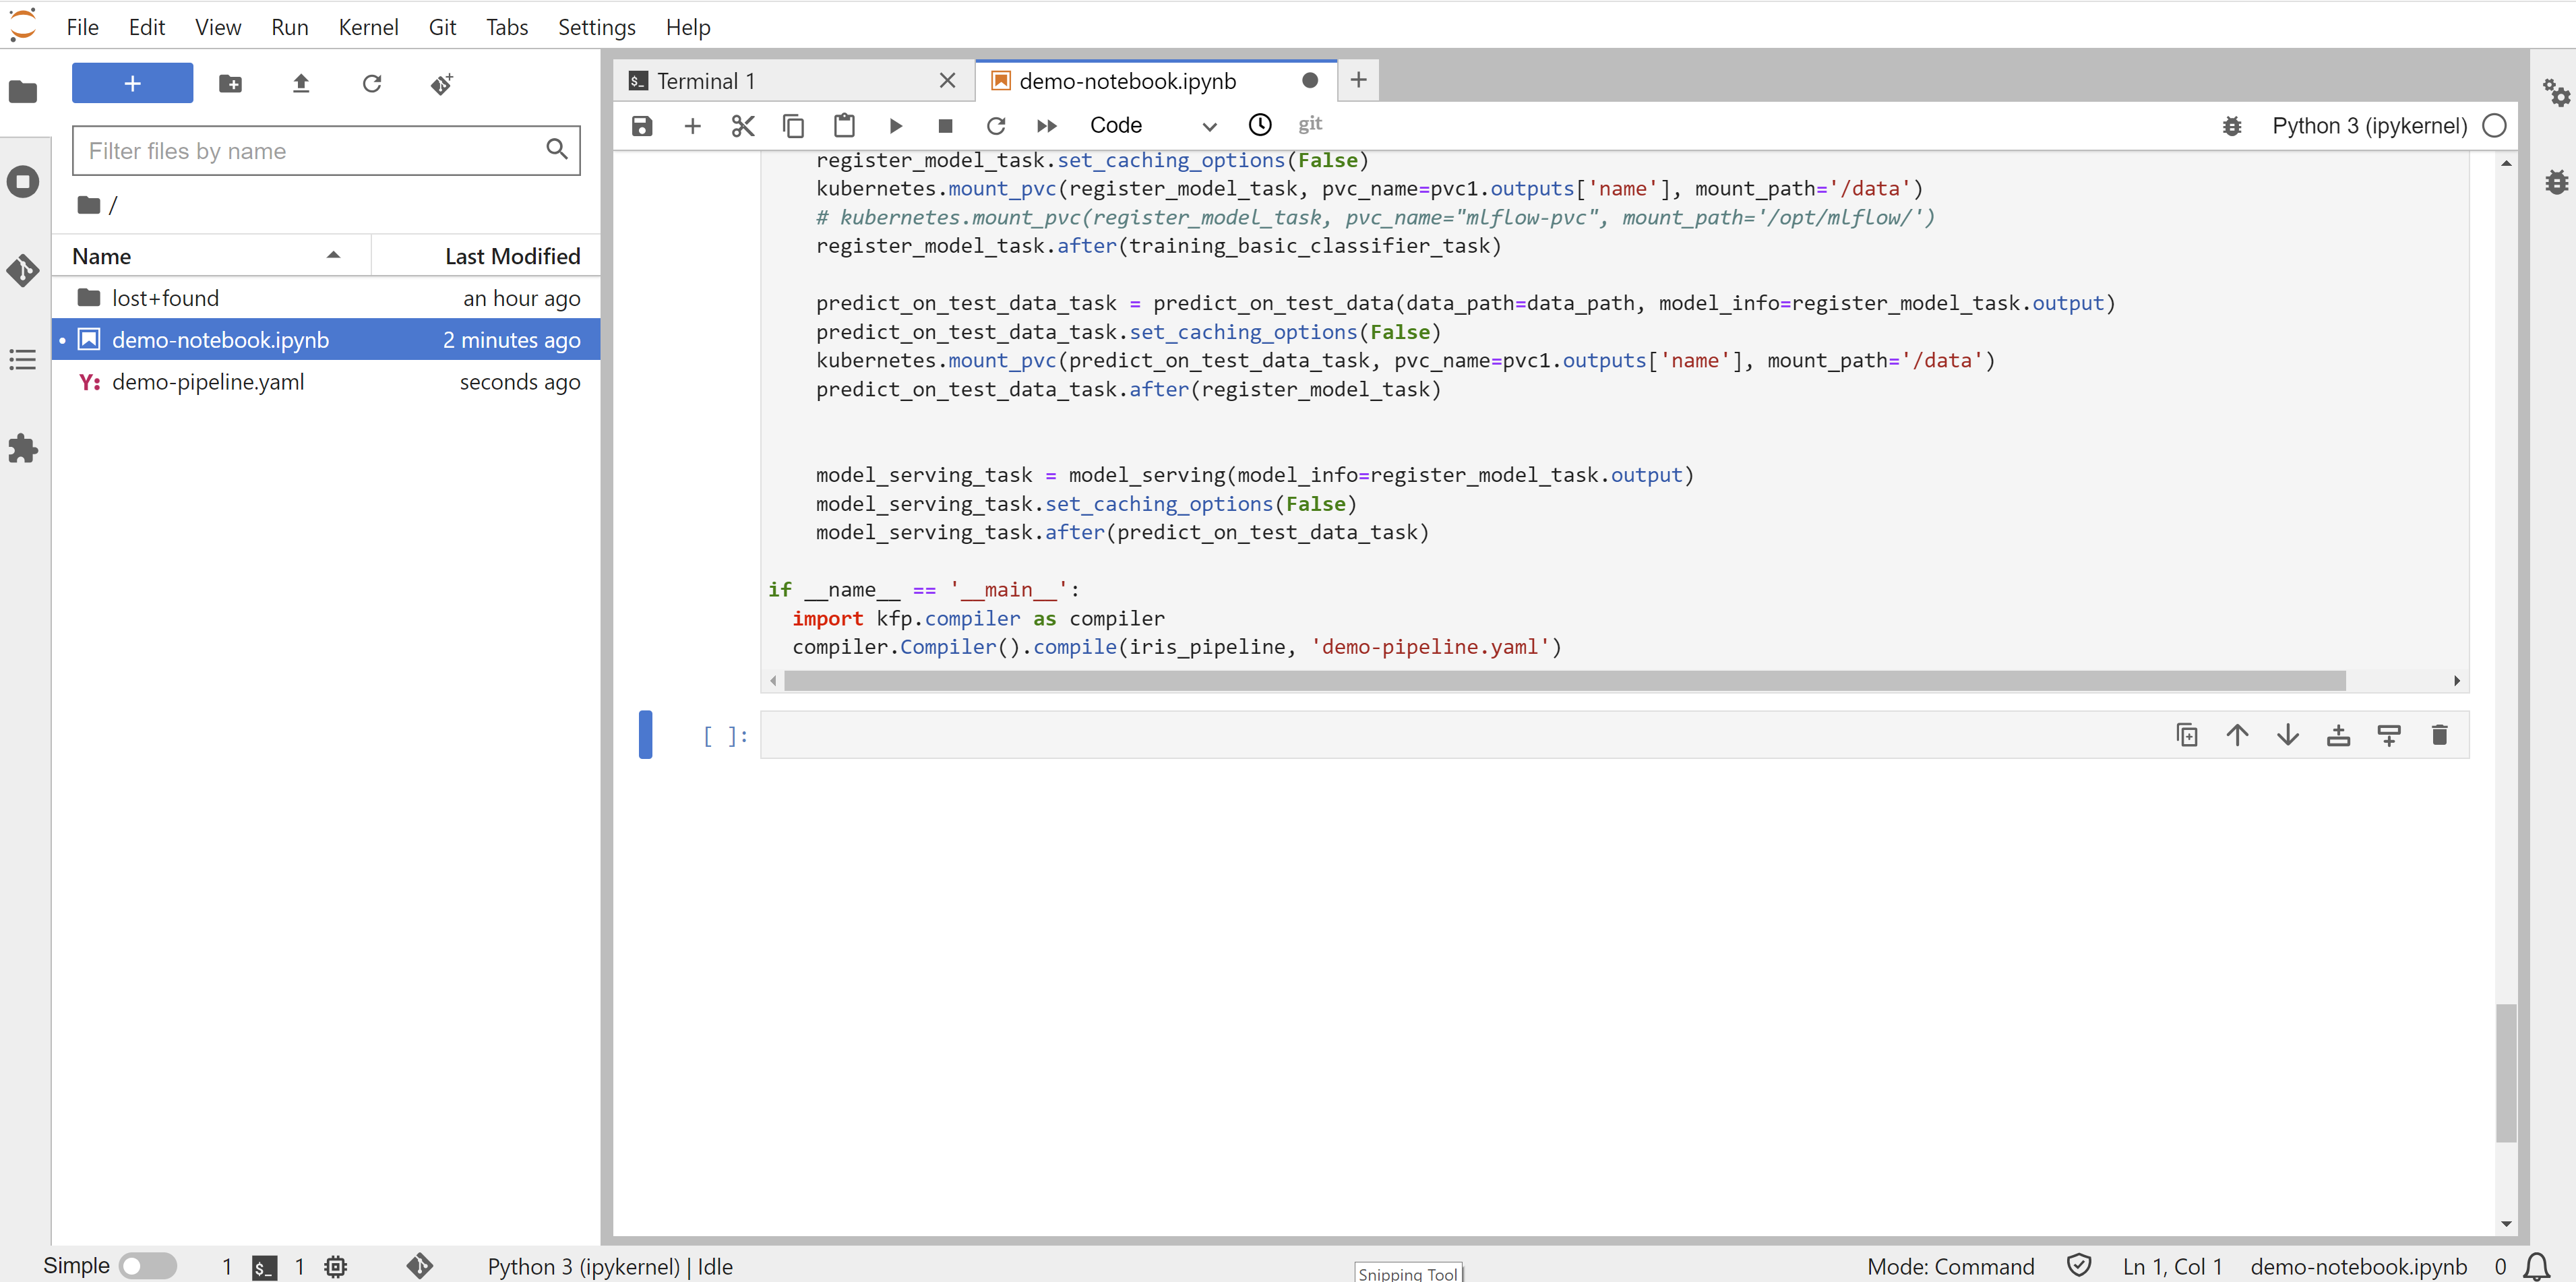This screenshot has width=2576, height=1282.
Task: Open the View menu
Action: pos(218,27)
